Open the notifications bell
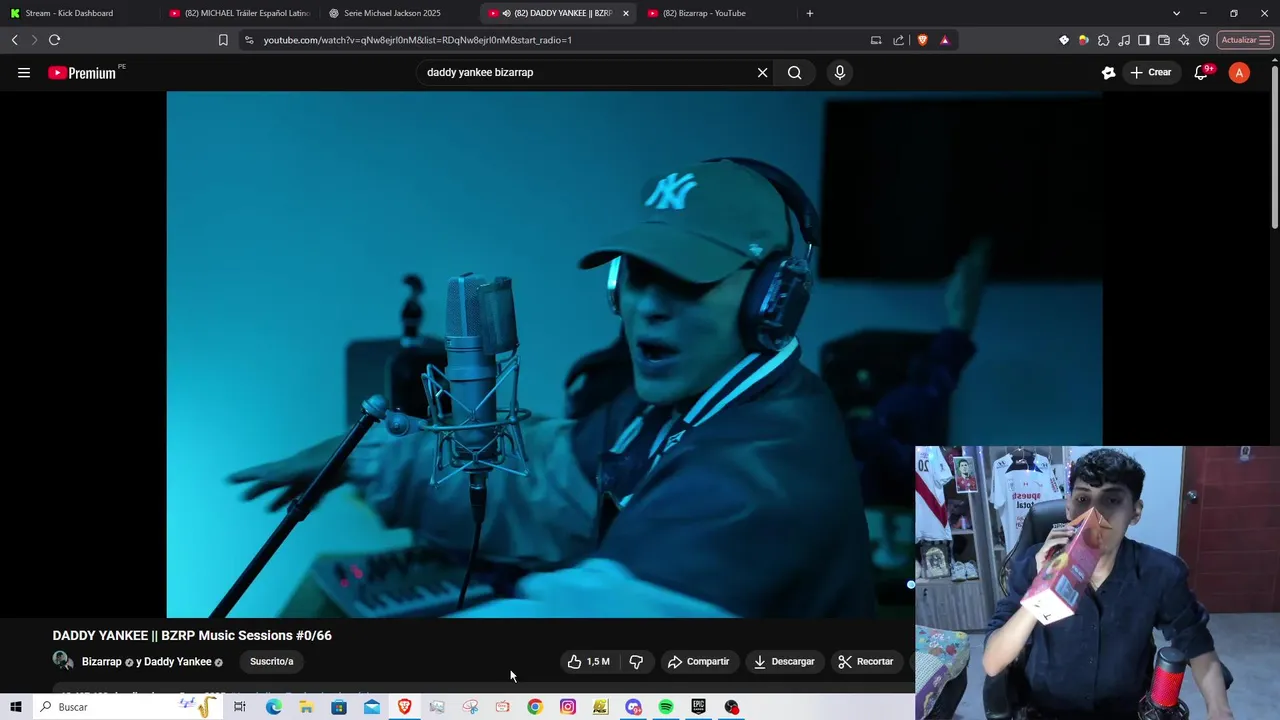The height and width of the screenshot is (720, 1280). click(x=1202, y=72)
